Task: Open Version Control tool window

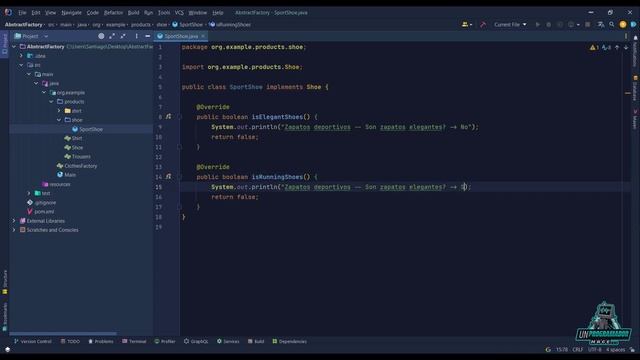Action: 33,341
